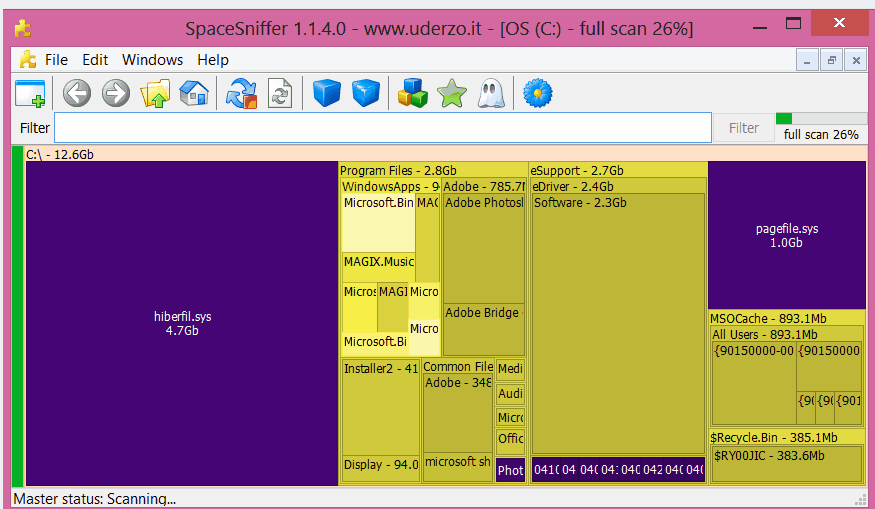This screenshot has height=509, width=875.
Task: Go back with the left arrow icon
Action: [77, 93]
